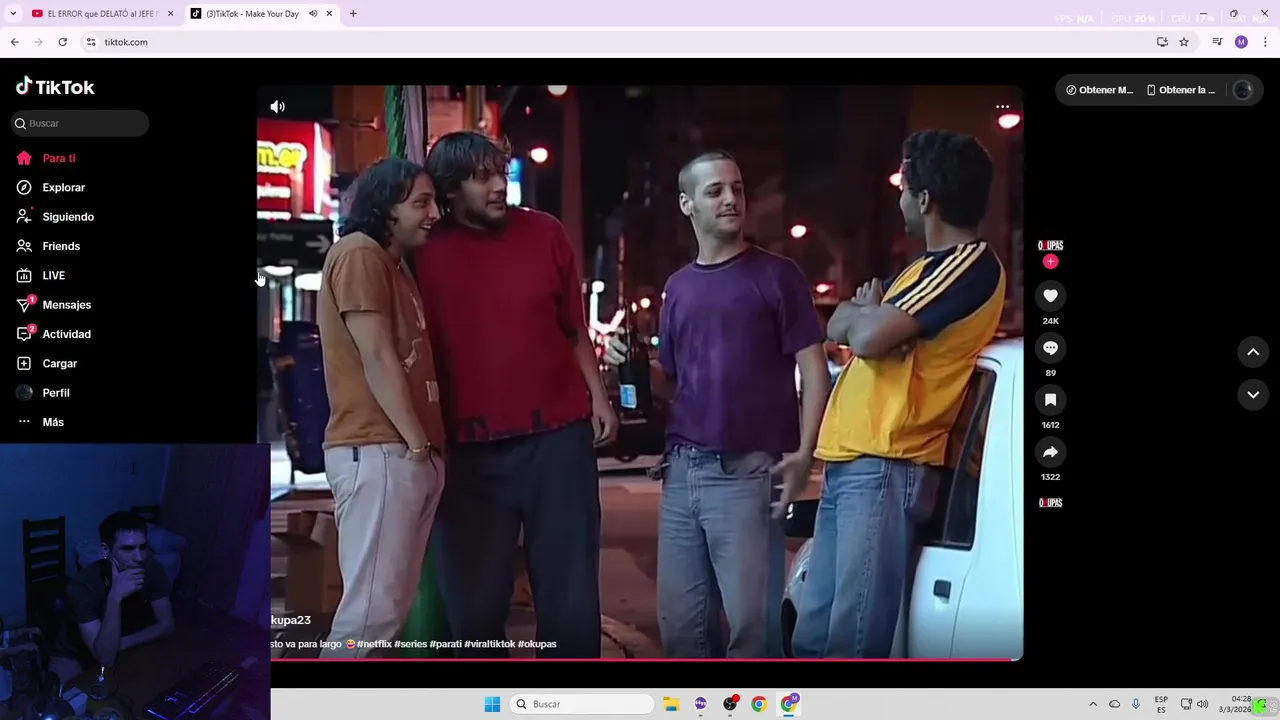Click the #parati hashtag
This screenshot has width=1280, height=720.
(x=445, y=644)
